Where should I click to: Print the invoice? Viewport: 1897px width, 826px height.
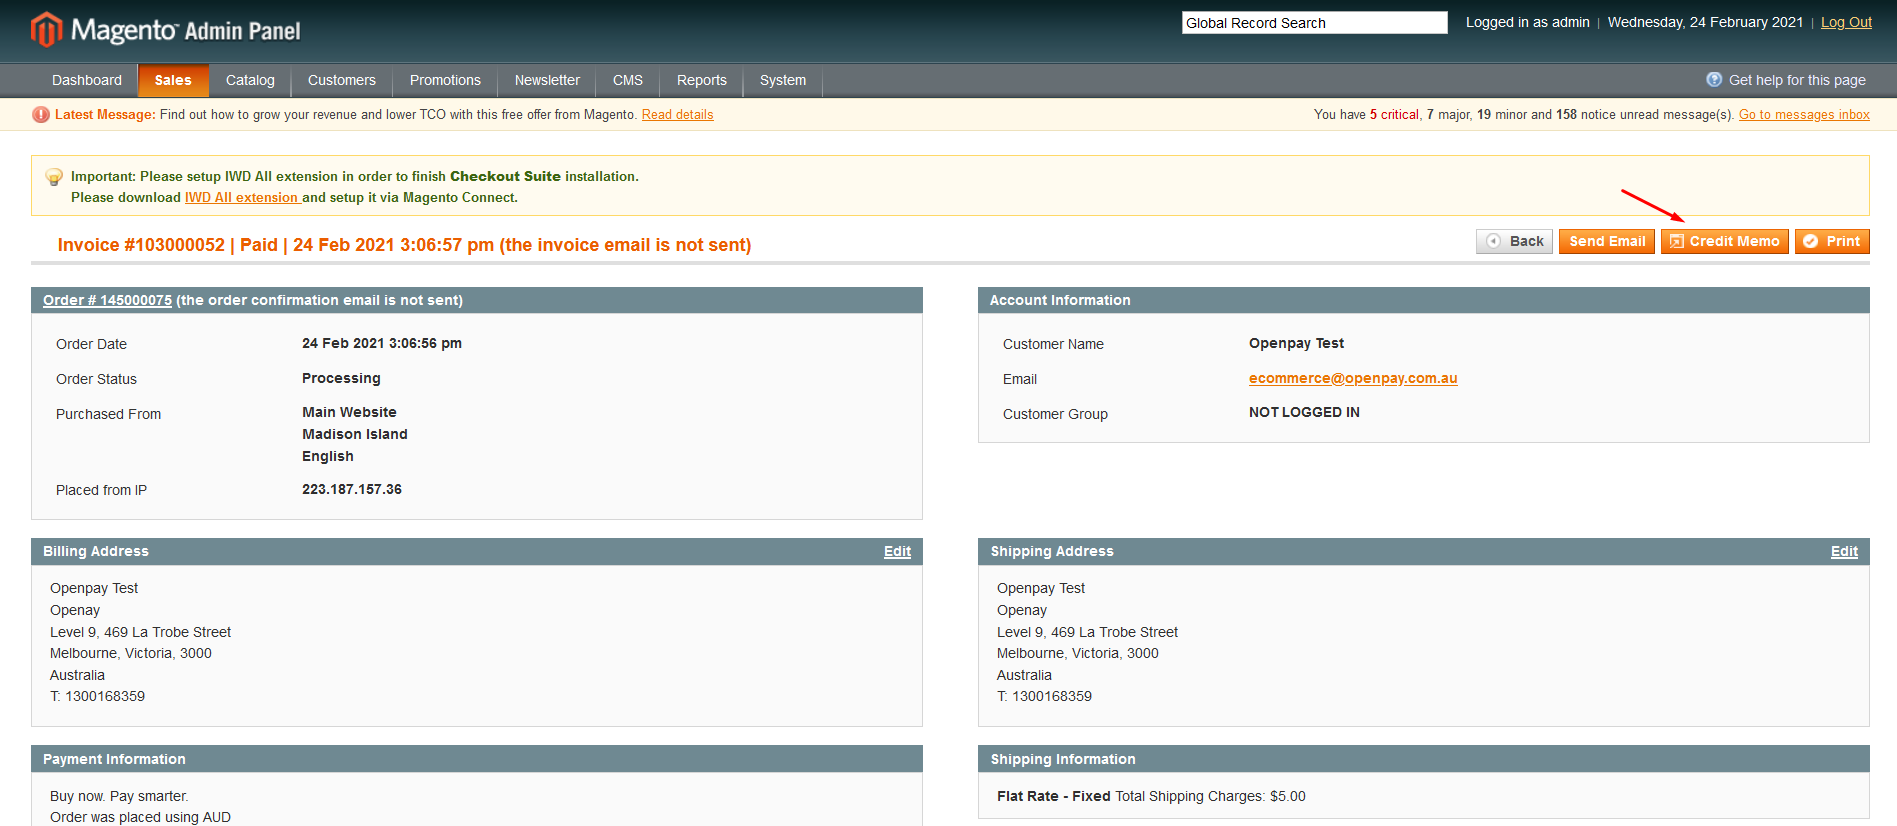(1831, 241)
